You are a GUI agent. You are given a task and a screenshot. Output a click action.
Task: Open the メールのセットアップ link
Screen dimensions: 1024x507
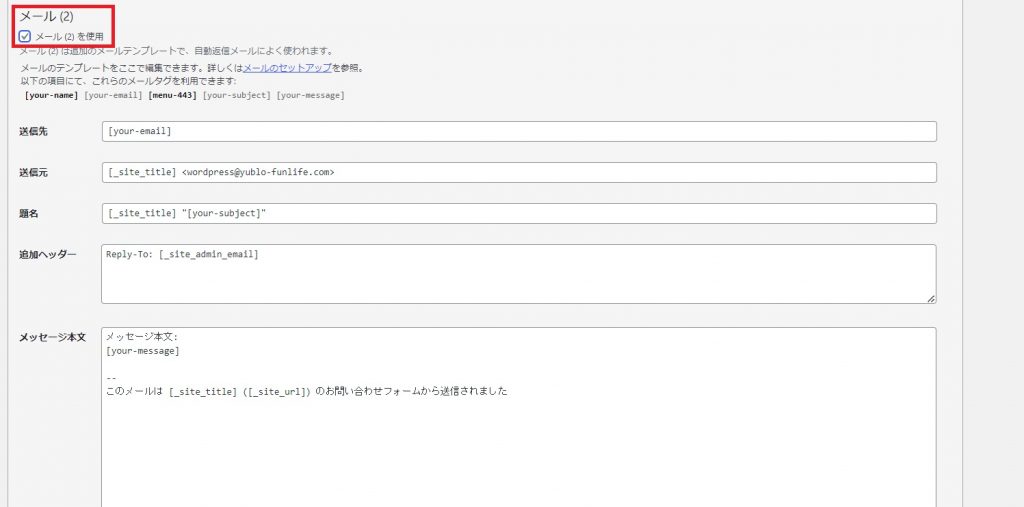click(x=287, y=68)
